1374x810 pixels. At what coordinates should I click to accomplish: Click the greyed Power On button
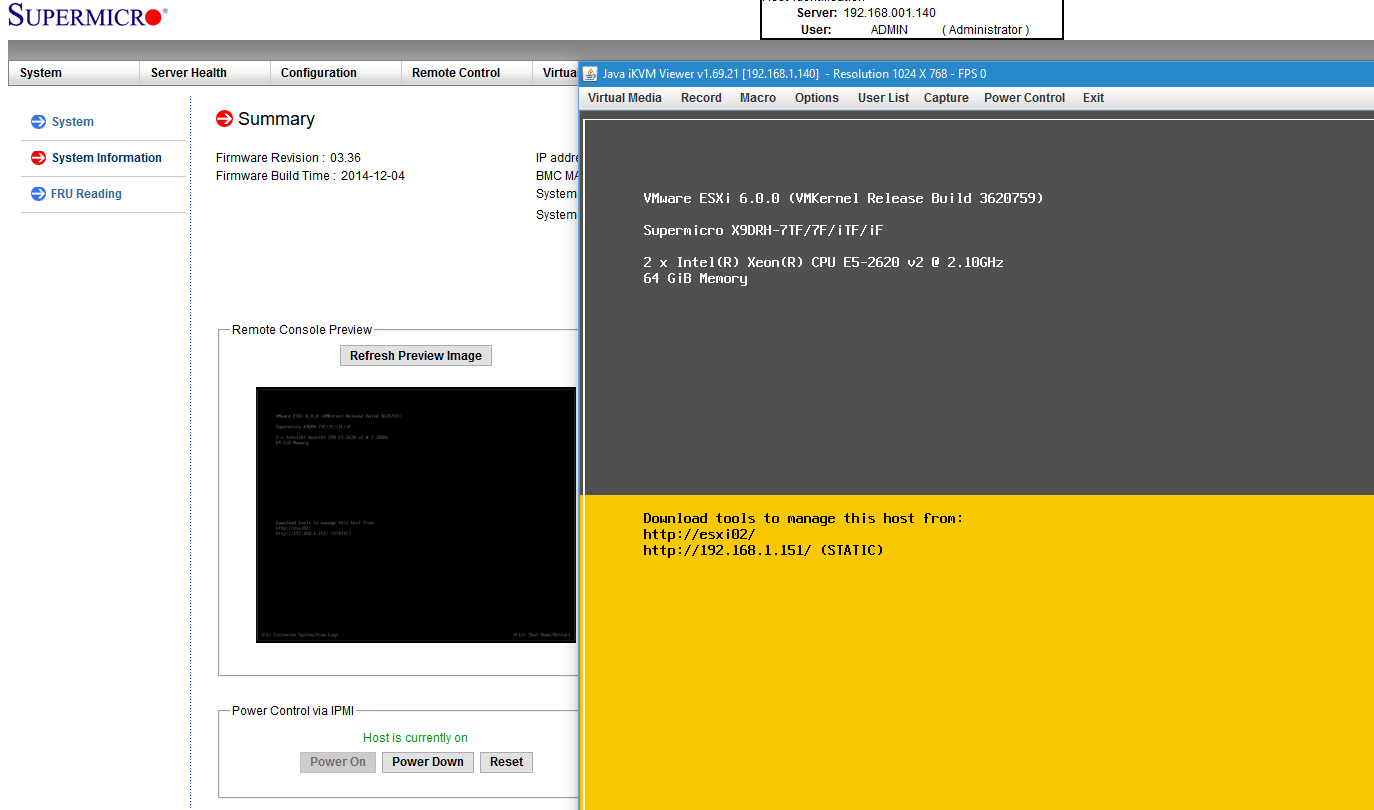[x=338, y=762]
